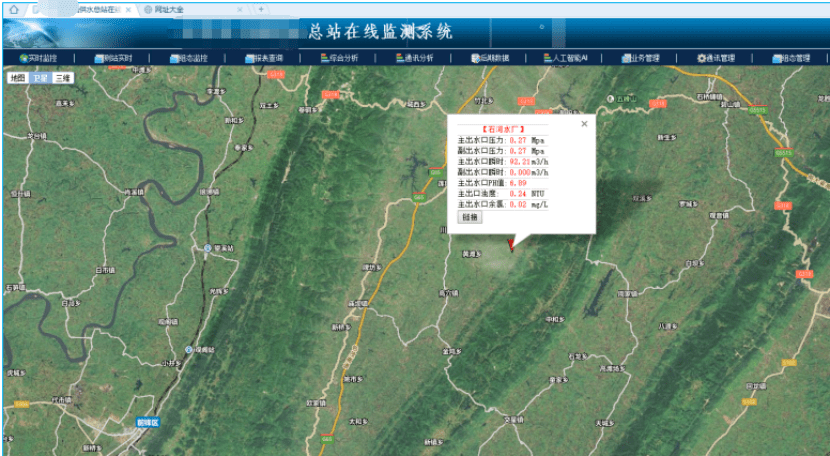Close the 石河水厂 info popup
Screen dimensions: 830x456
coord(585,124)
